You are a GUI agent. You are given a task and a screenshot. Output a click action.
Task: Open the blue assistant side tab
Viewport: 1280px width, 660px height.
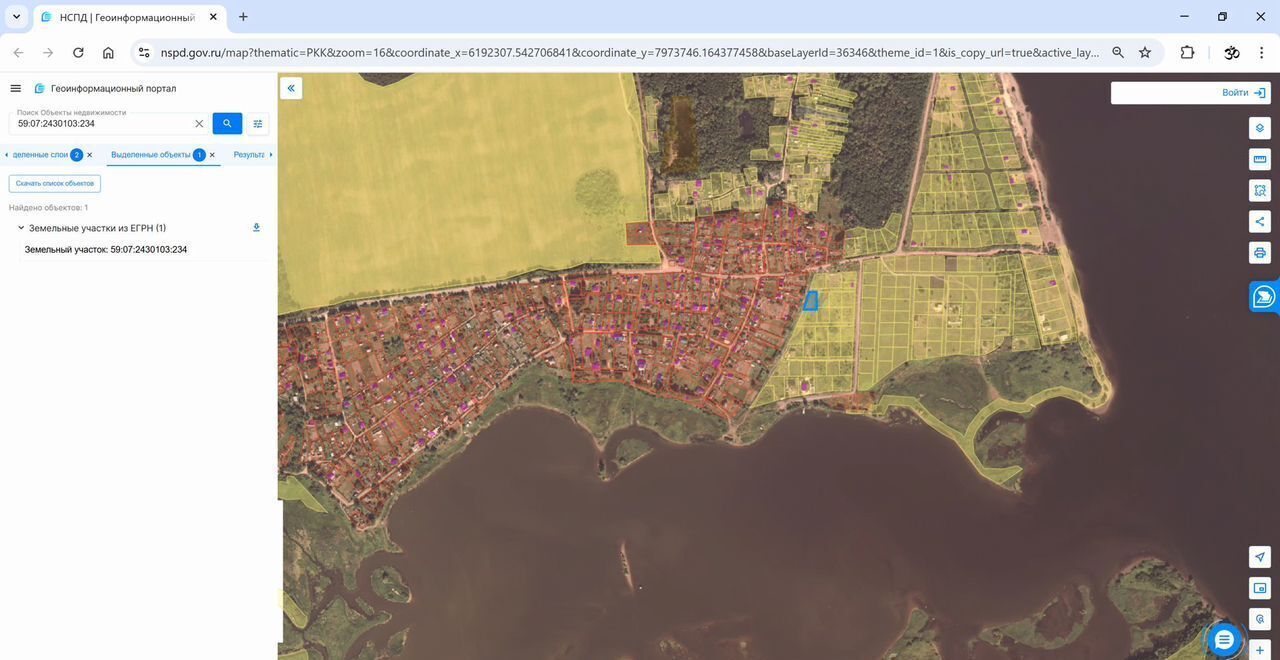pyautogui.click(x=1264, y=297)
